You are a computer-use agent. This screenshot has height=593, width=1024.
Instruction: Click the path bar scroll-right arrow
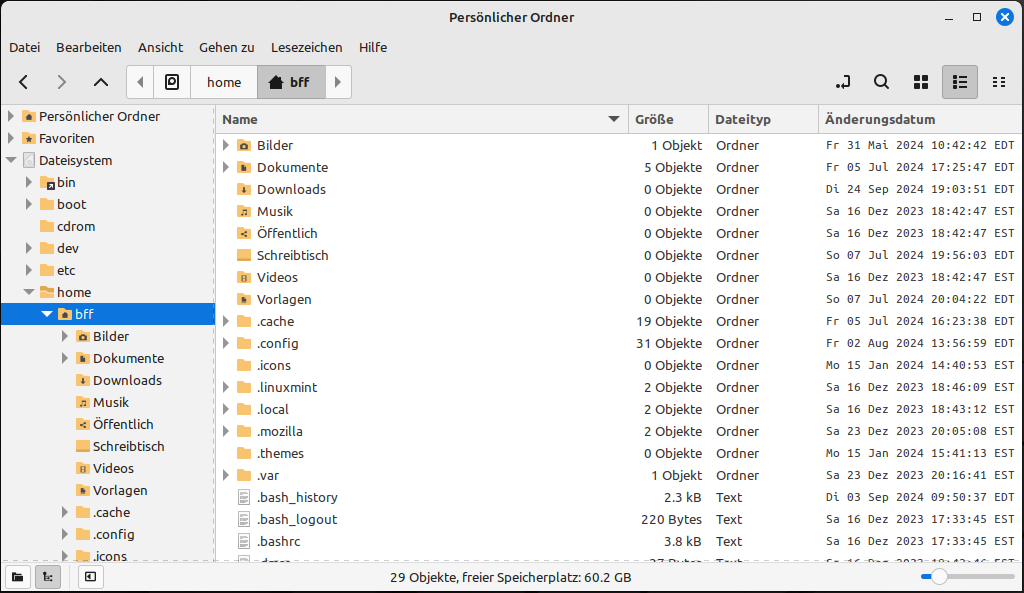(338, 82)
